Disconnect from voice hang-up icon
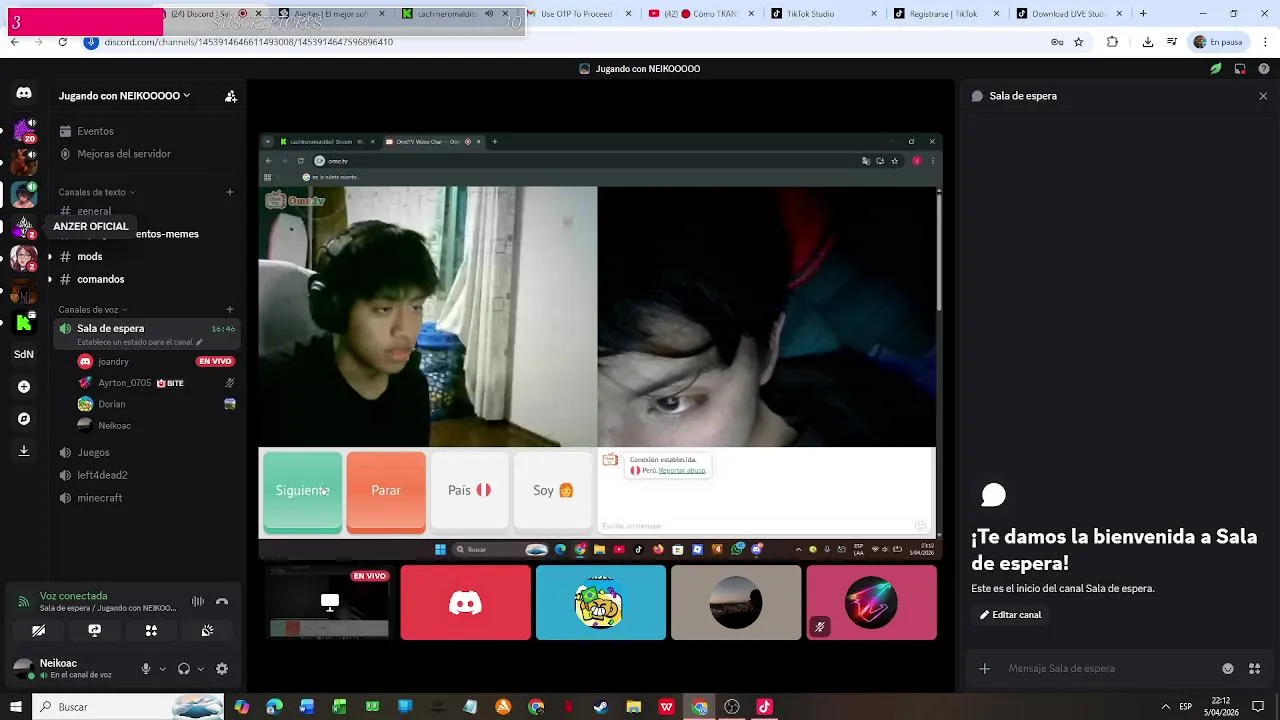1280x720 pixels. [222, 601]
